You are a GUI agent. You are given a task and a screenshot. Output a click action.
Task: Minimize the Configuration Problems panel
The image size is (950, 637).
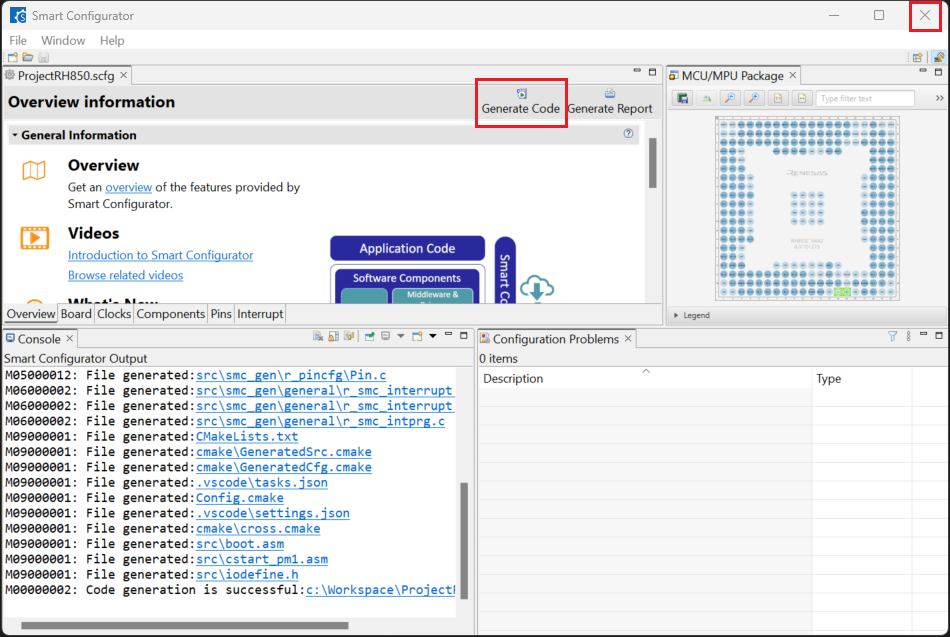[923, 335]
